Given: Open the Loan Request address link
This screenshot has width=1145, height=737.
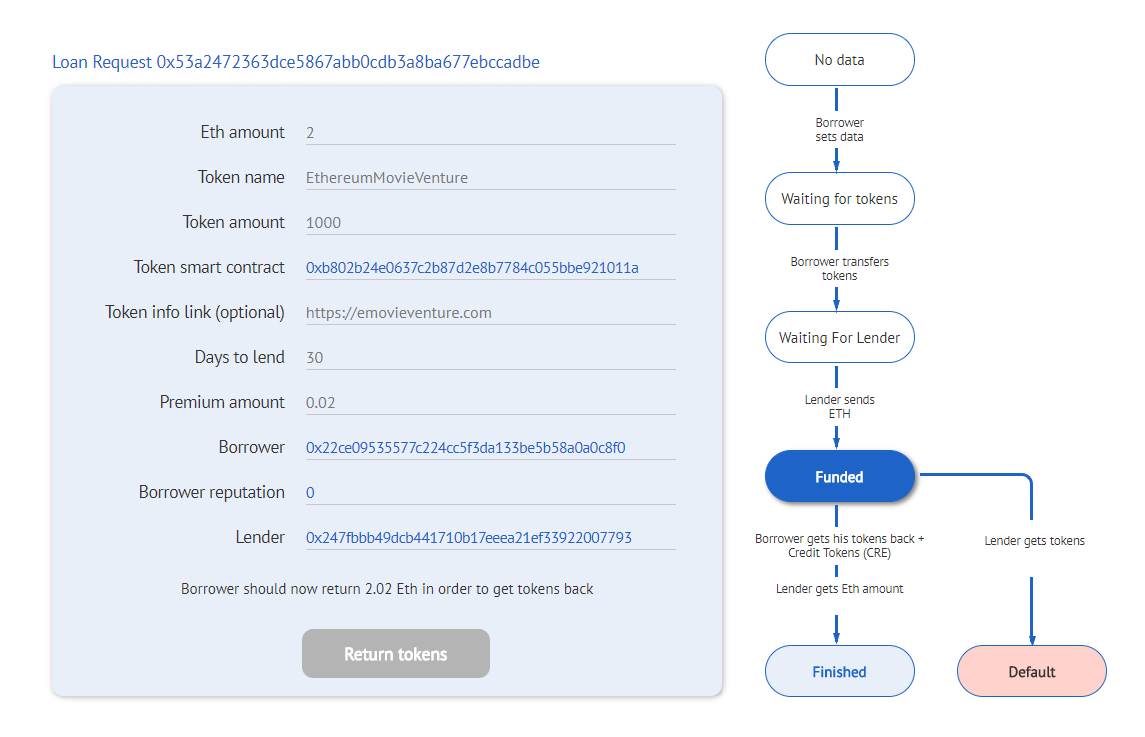Looking at the screenshot, I should click(x=296, y=62).
